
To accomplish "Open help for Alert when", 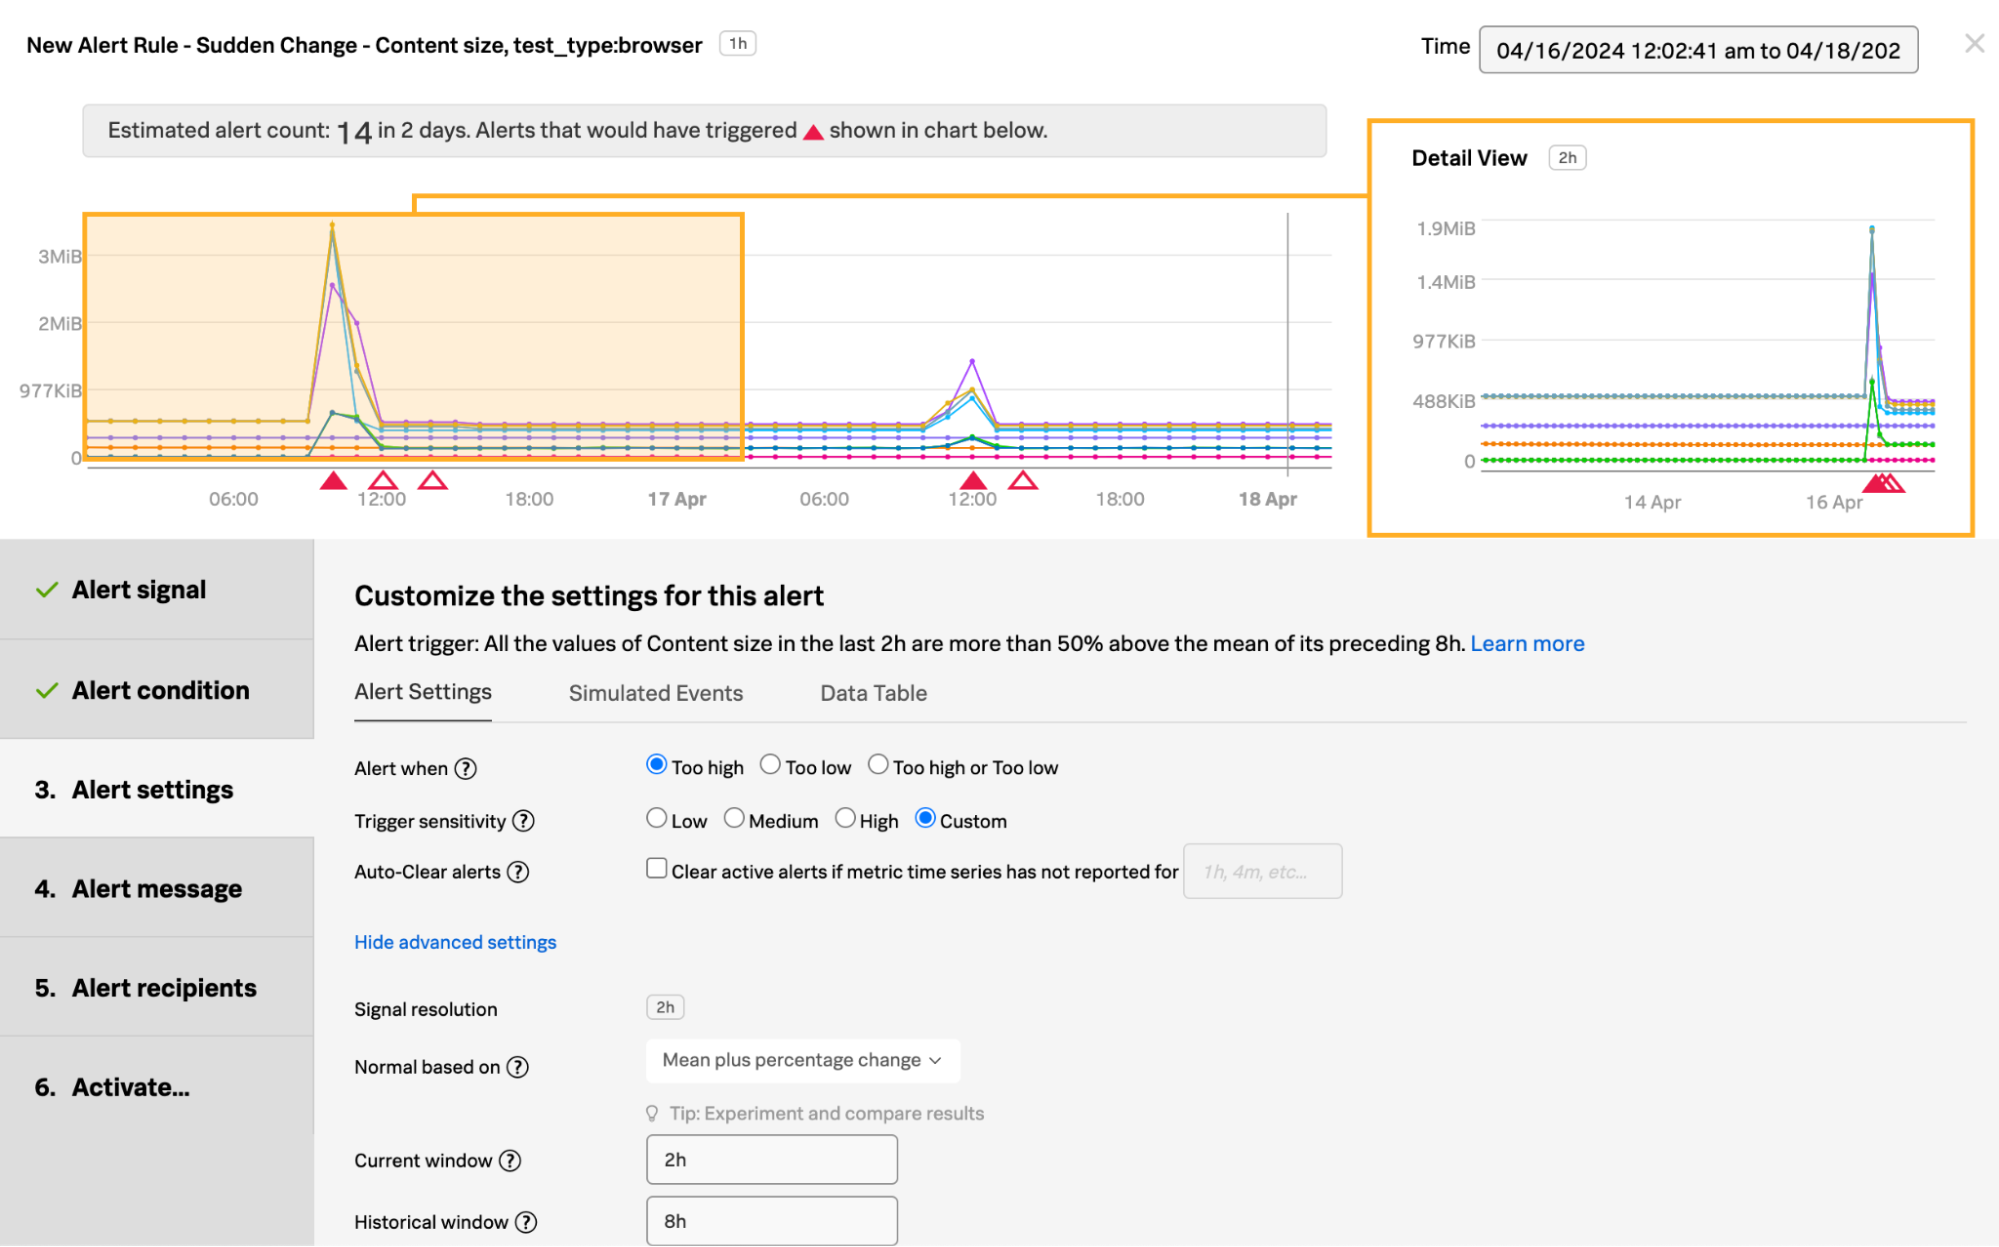I will (465, 768).
